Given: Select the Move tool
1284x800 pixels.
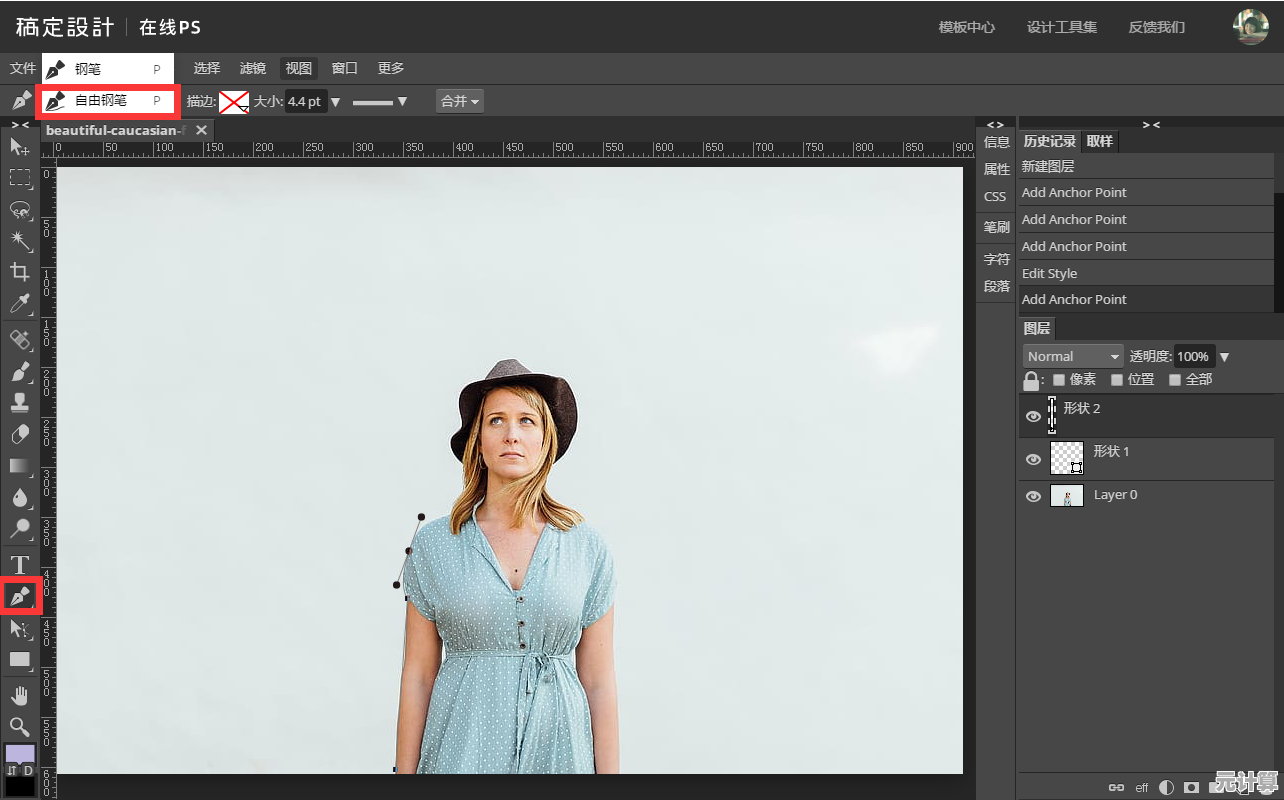Looking at the screenshot, I should tap(20, 147).
